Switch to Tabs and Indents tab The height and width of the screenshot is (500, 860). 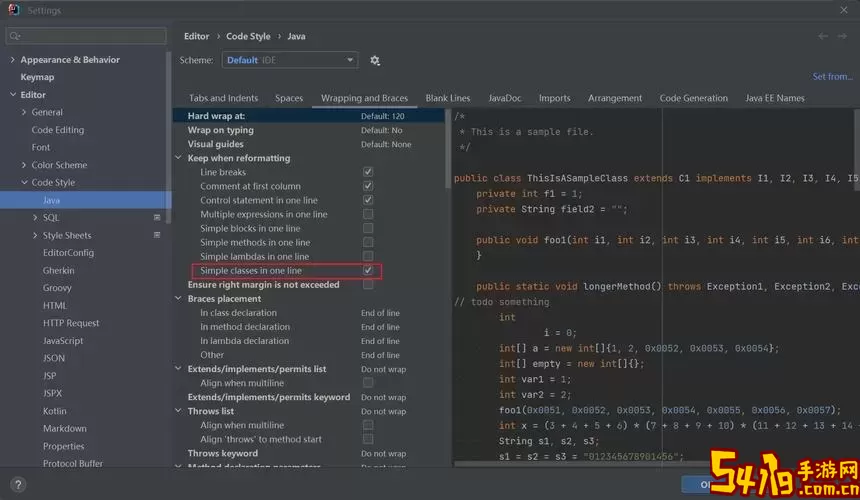pos(223,98)
